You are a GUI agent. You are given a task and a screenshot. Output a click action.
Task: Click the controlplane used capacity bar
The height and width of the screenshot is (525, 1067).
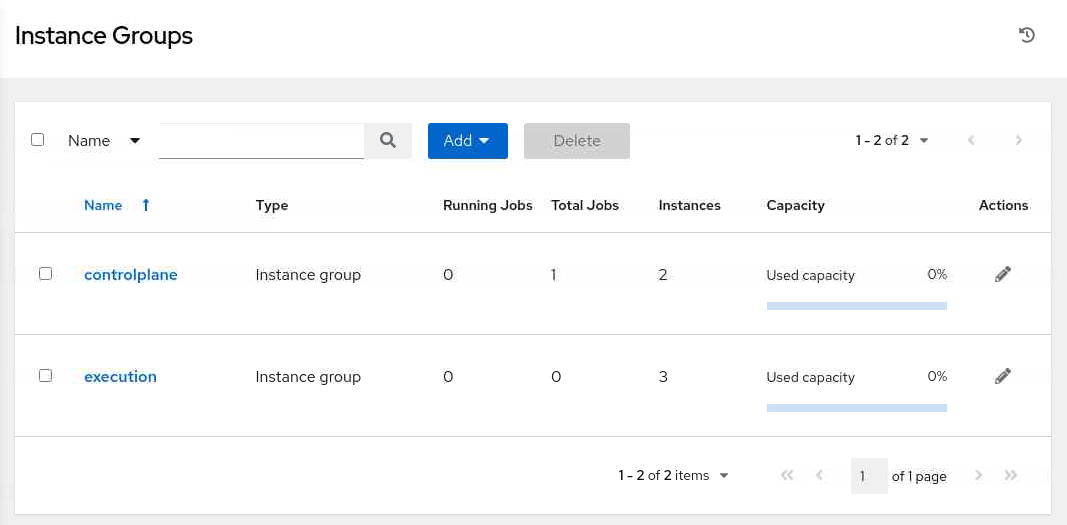click(x=856, y=306)
